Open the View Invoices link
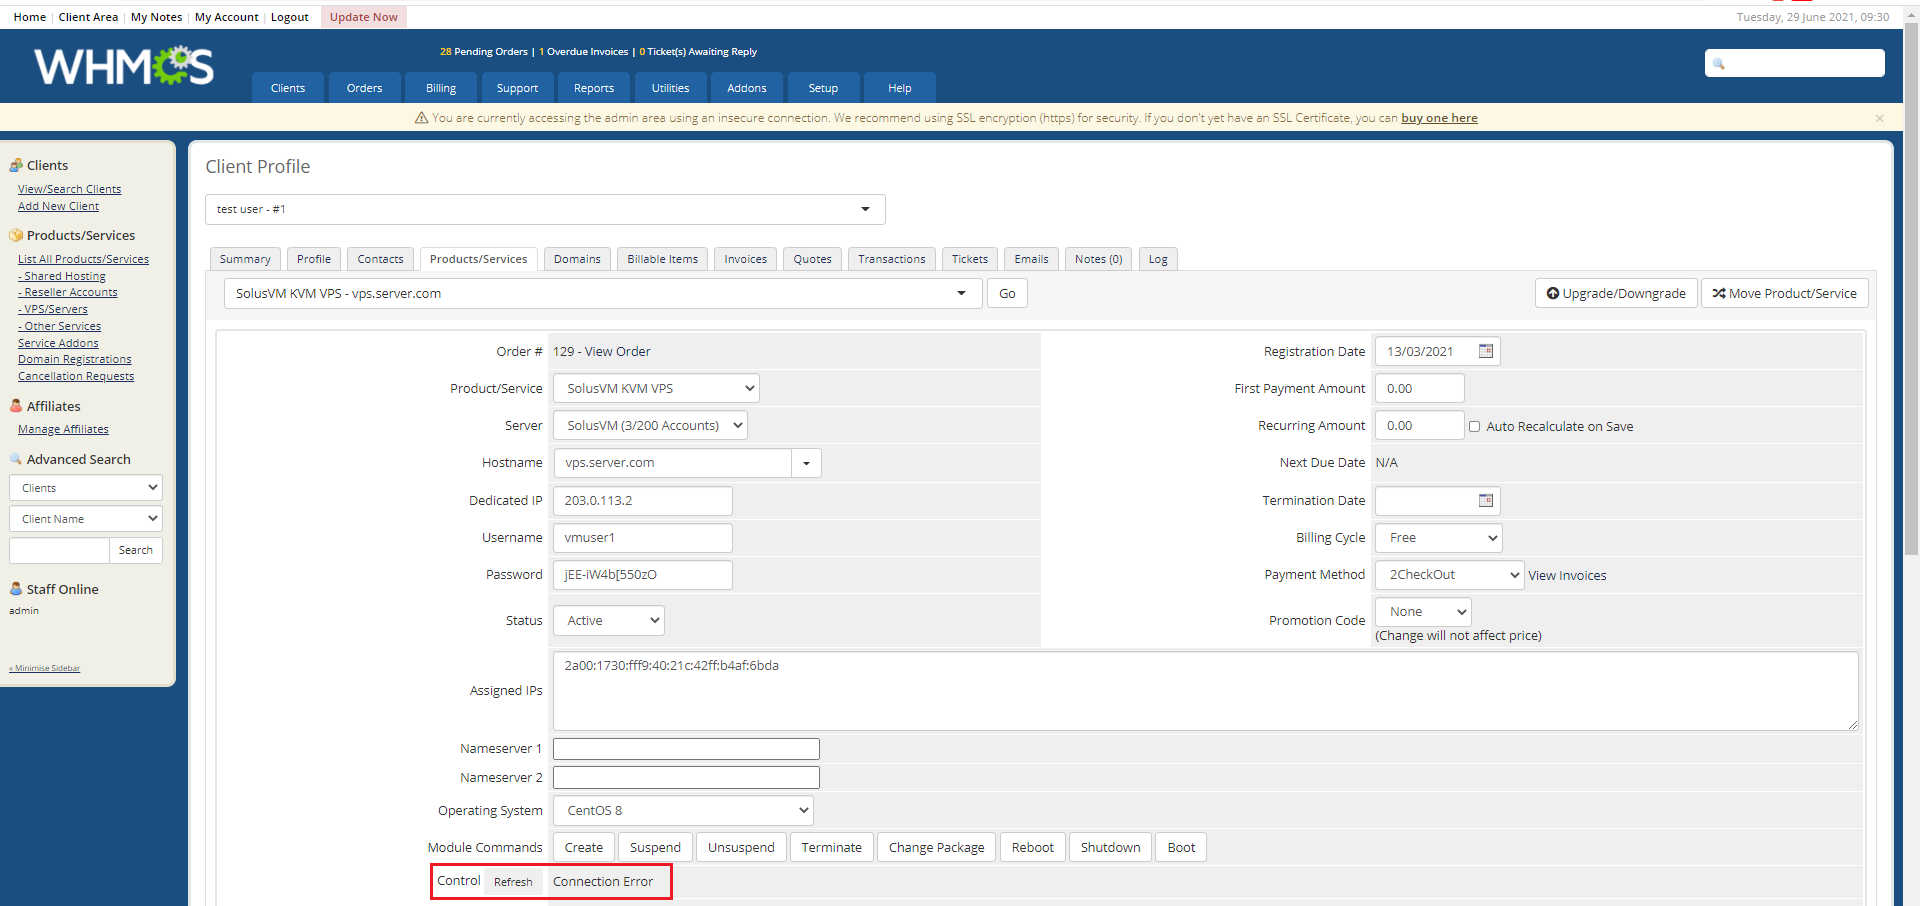This screenshot has height=906, width=1920. 1567,575
